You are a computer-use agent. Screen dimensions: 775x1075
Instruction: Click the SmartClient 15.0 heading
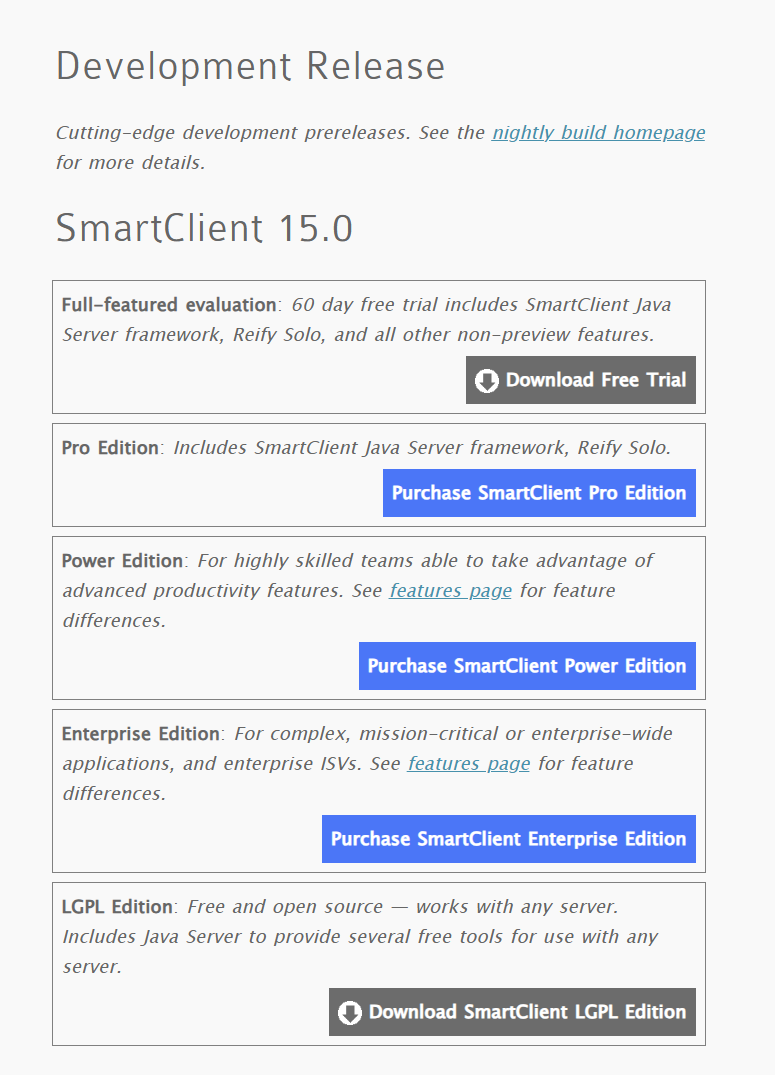click(204, 229)
